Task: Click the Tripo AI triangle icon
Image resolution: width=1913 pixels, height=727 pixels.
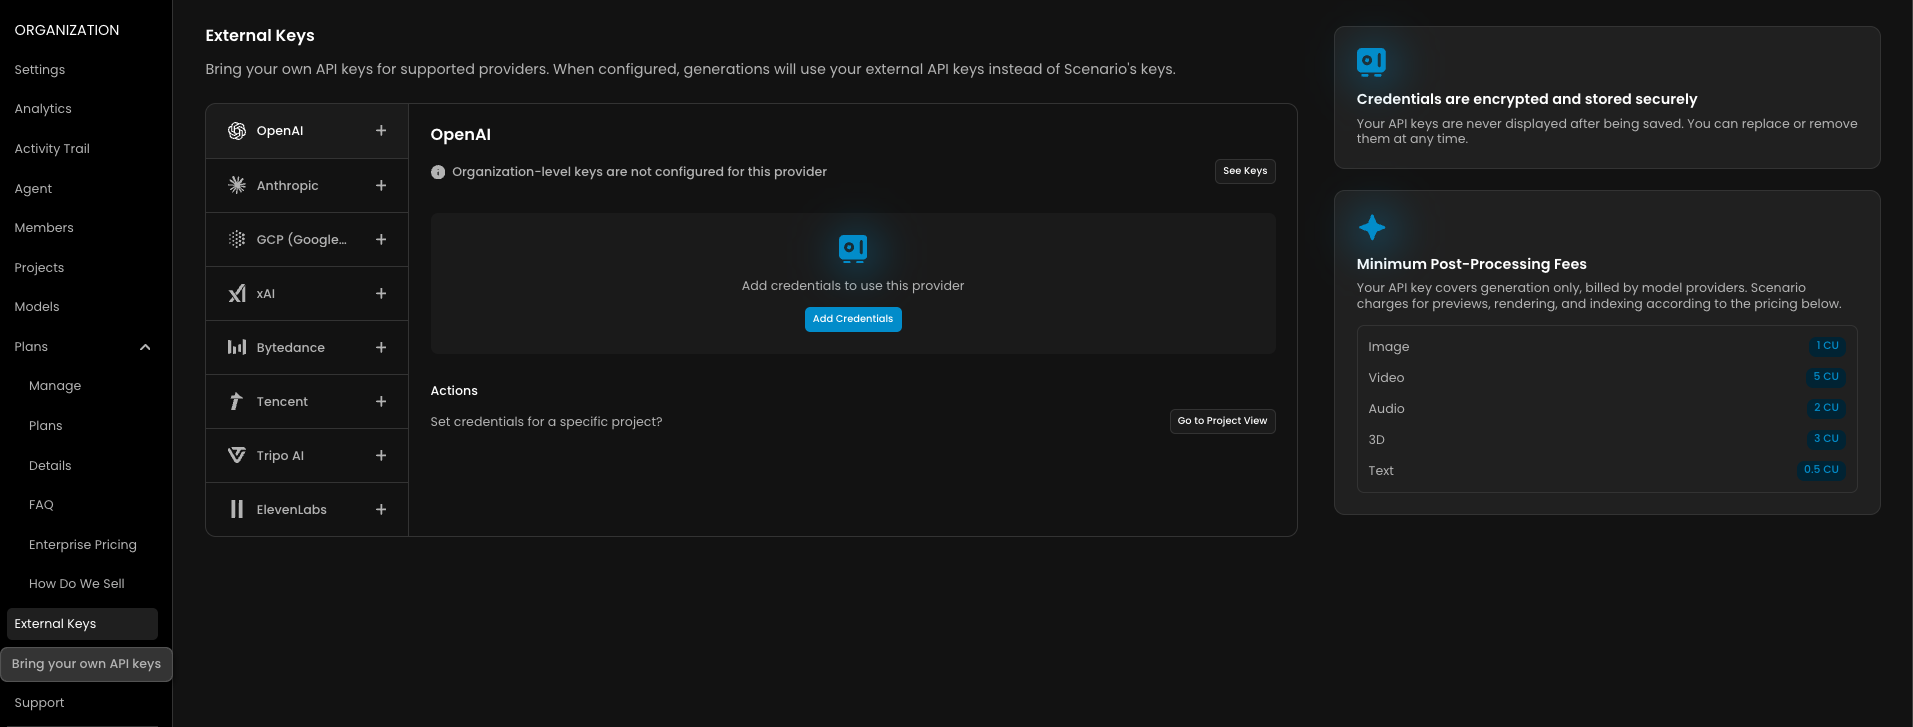Action: 237,455
